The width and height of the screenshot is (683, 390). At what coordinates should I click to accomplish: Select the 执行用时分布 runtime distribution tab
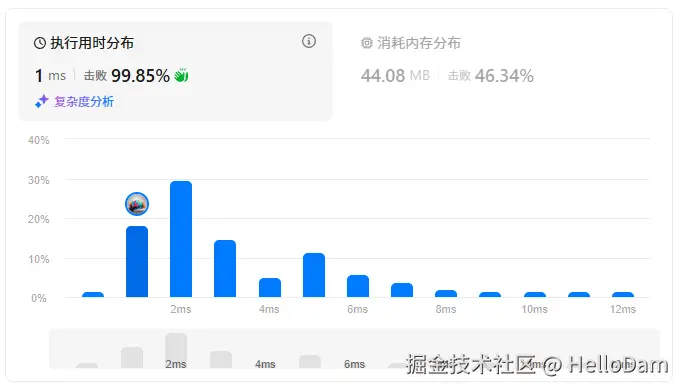pyautogui.click(x=175, y=71)
